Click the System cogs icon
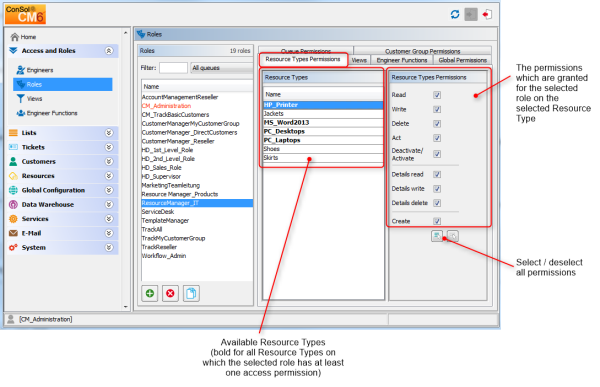The height and width of the screenshot is (387, 600). tap(13, 247)
